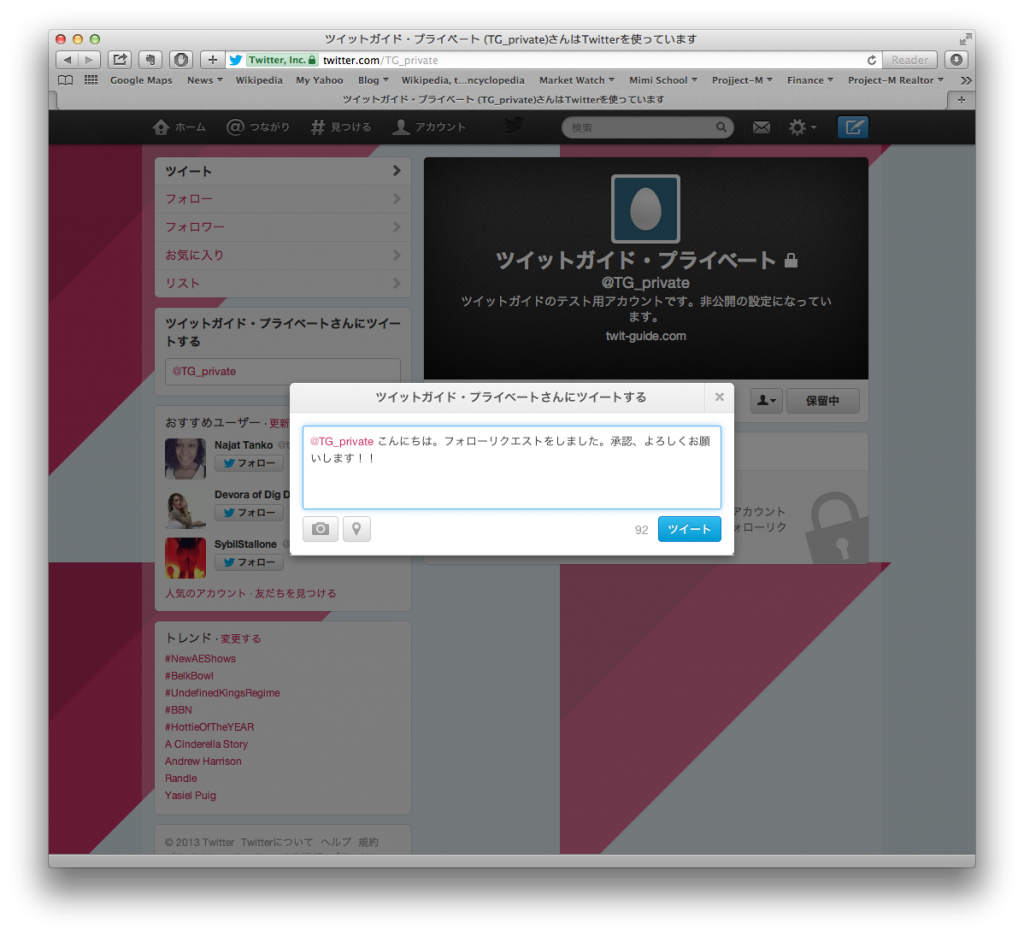Follow SybilStallone with フォロー button
The image size is (1024, 935).
coord(249,563)
